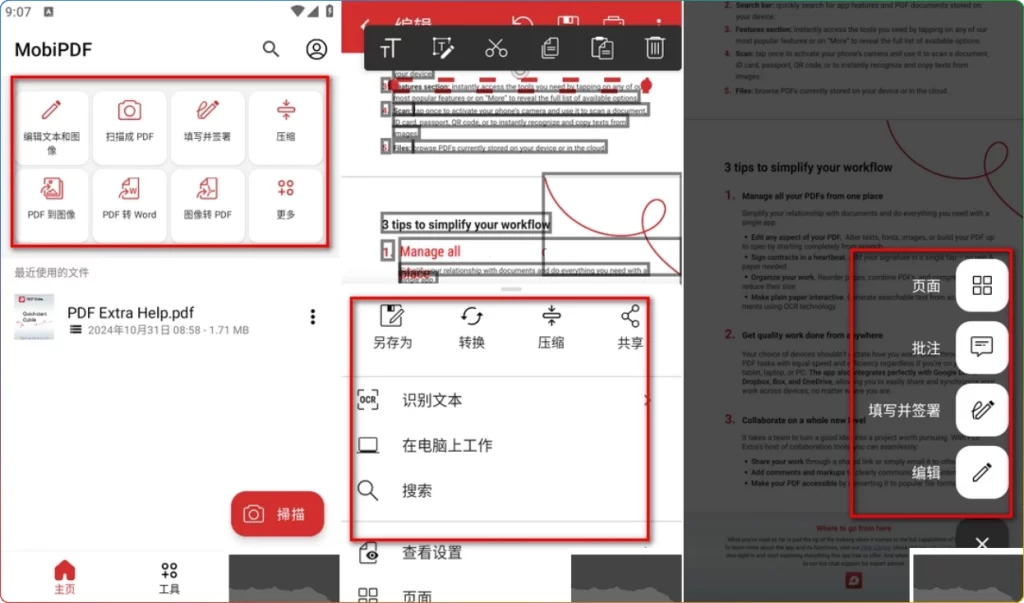Delete content using the trash icon
The height and width of the screenshot is (603, 1024).
654,47
